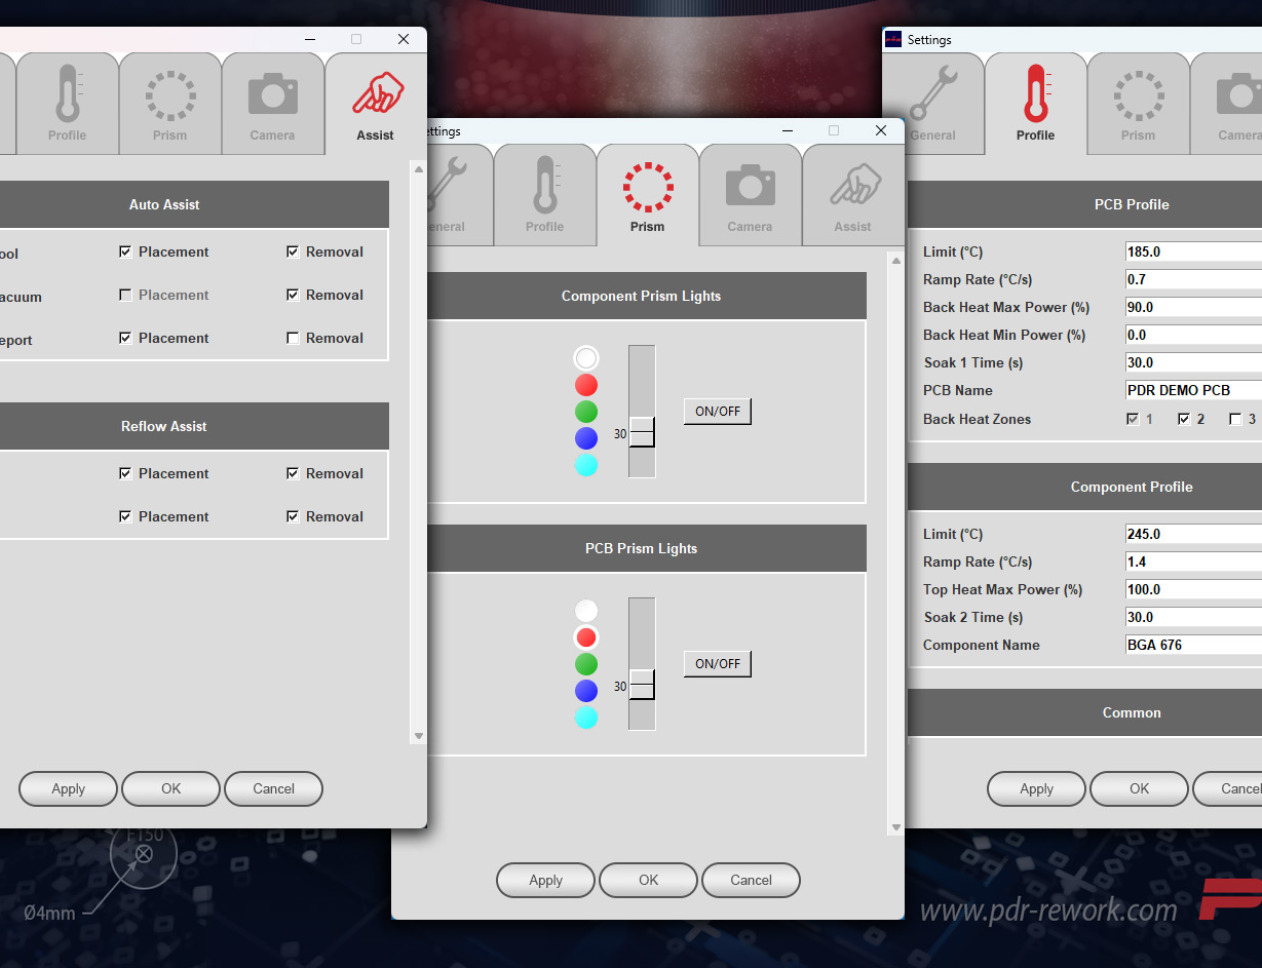Select green Component Prism light color
This screenshot has width=1262, height=968.
point(586,411)
